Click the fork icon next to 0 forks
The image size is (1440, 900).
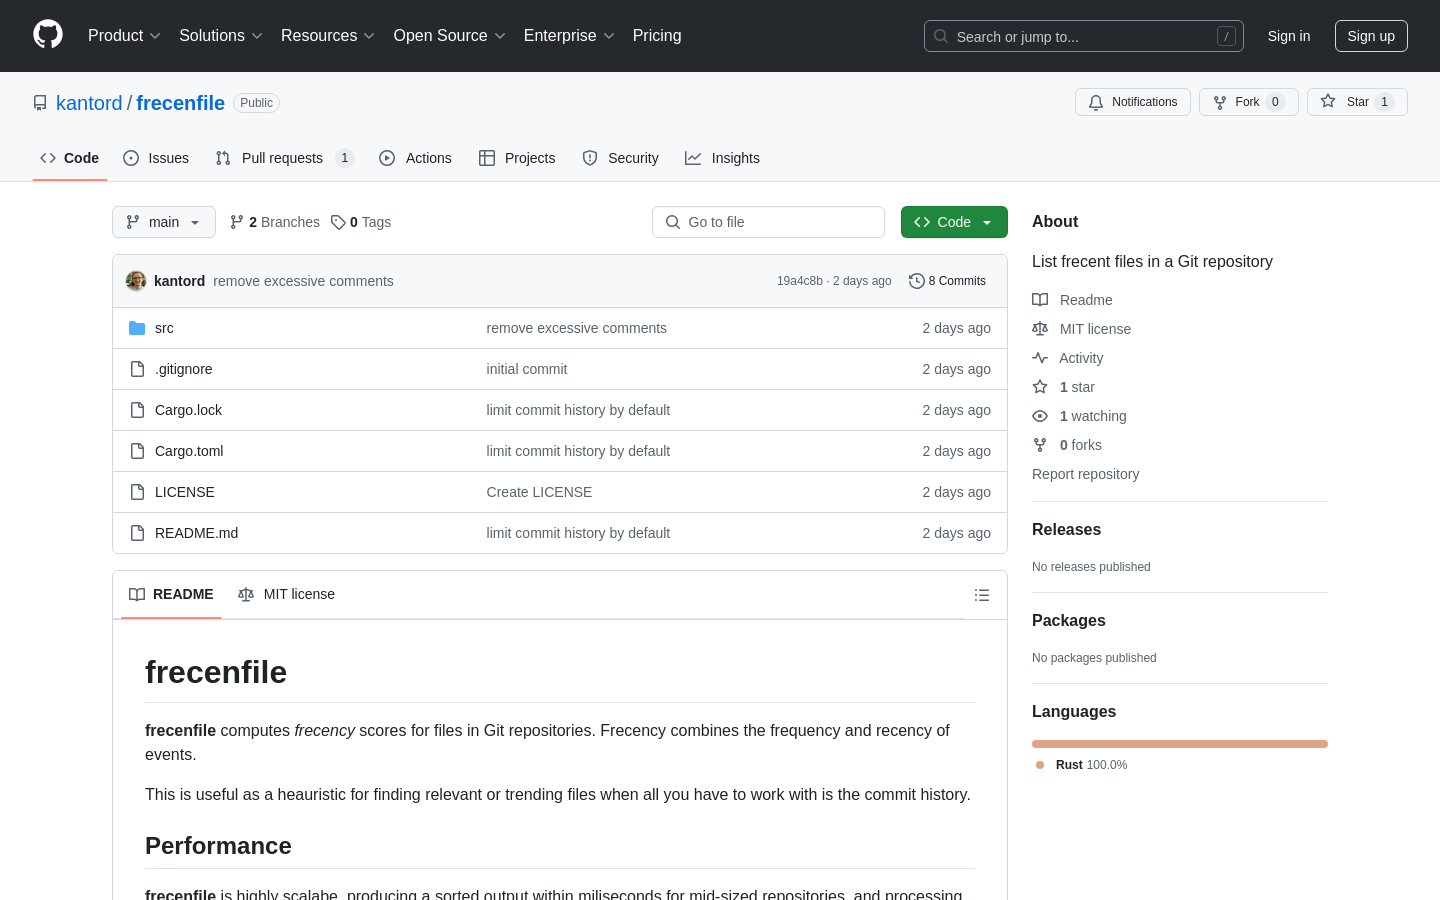tap(1040, 445)
